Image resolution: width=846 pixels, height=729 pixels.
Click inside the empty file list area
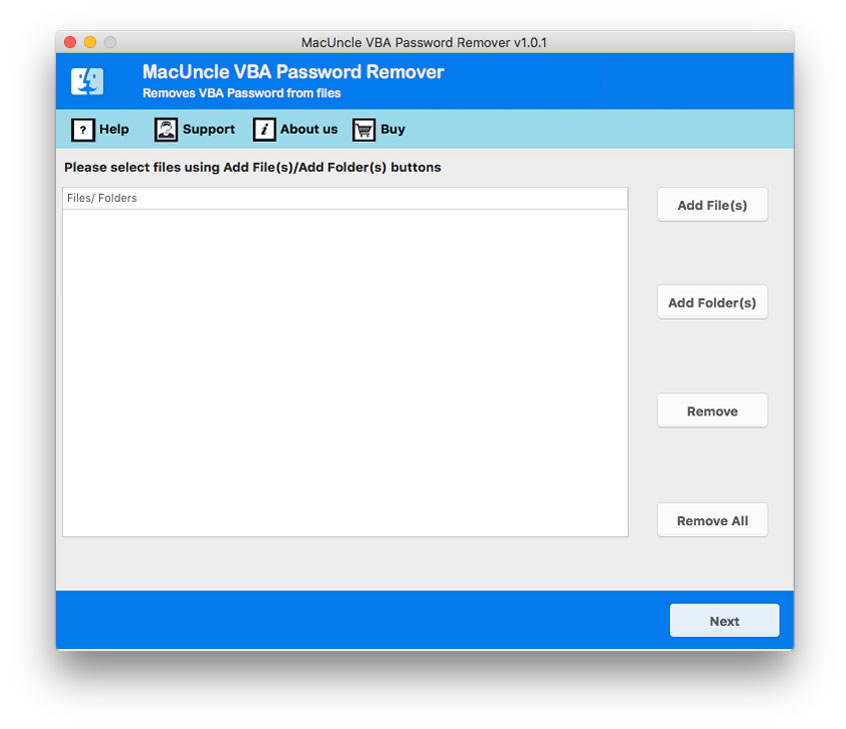[345, 370]
